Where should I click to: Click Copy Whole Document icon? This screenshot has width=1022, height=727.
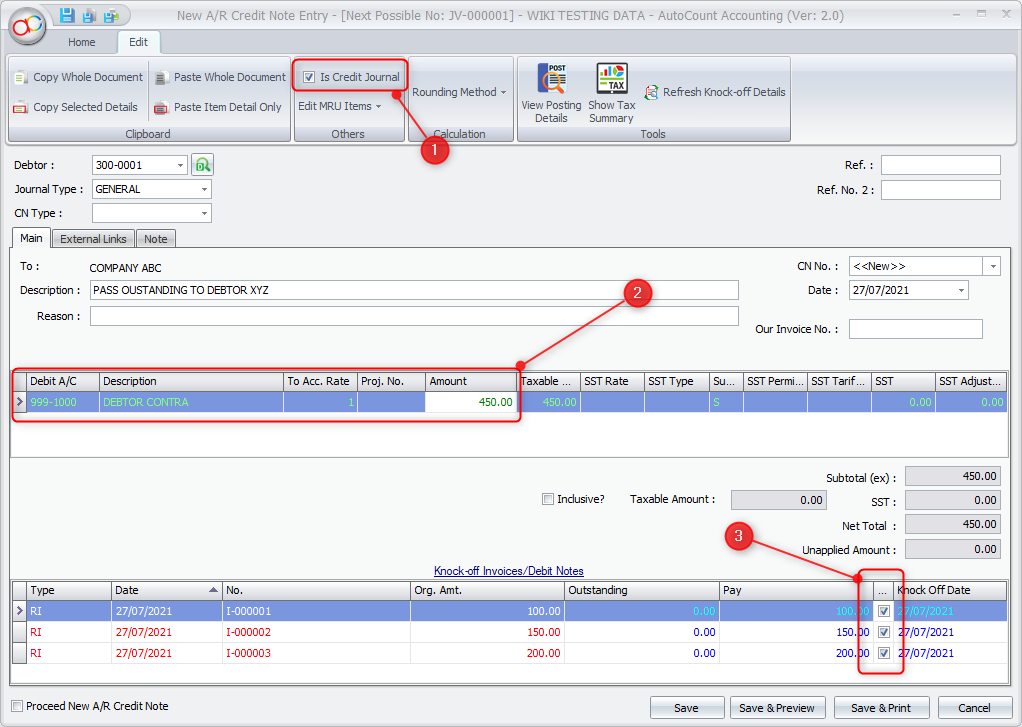pos(21,77)
